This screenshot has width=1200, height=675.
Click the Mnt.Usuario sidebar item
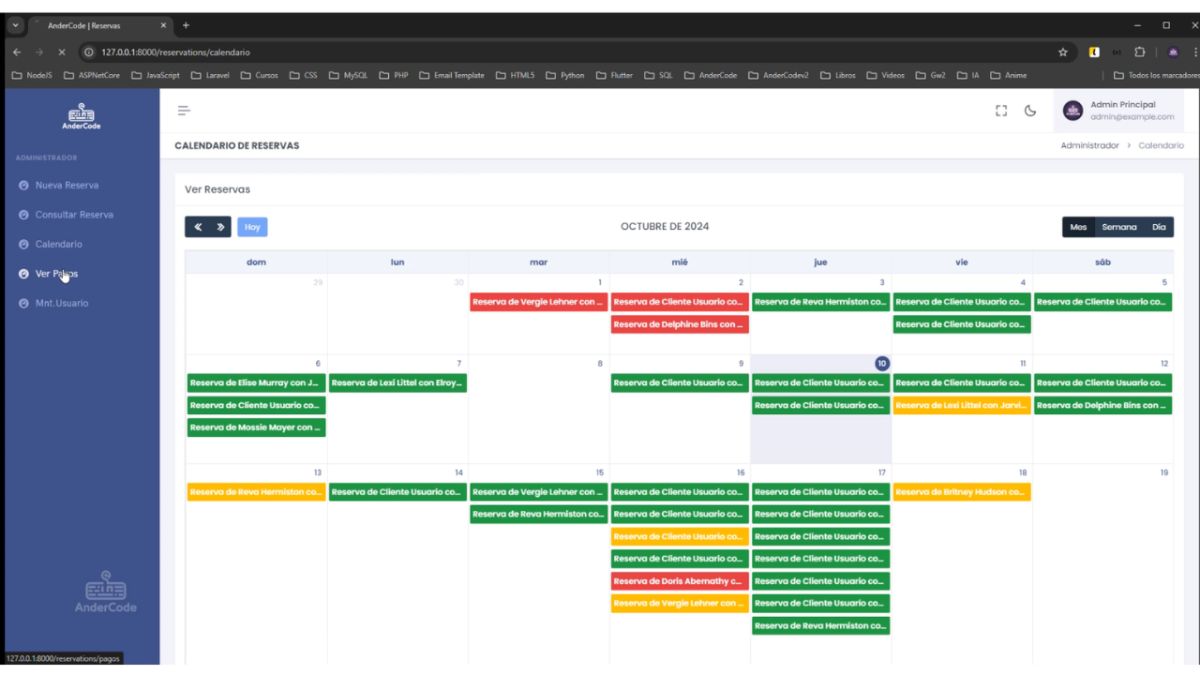click(x=61, y=303)
